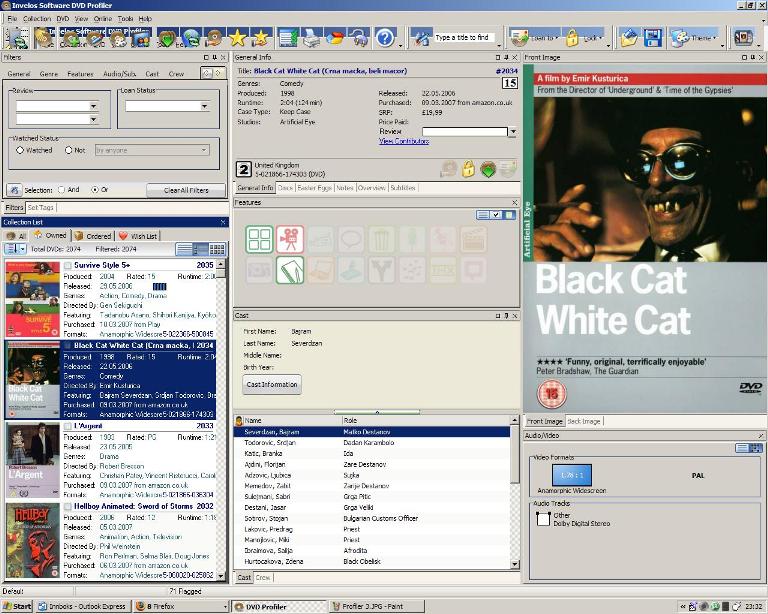Screen dimensions: 768x614
Task: Switch to Profiler 3.JPG - Paint taskbar item
Action: point(376,607)
